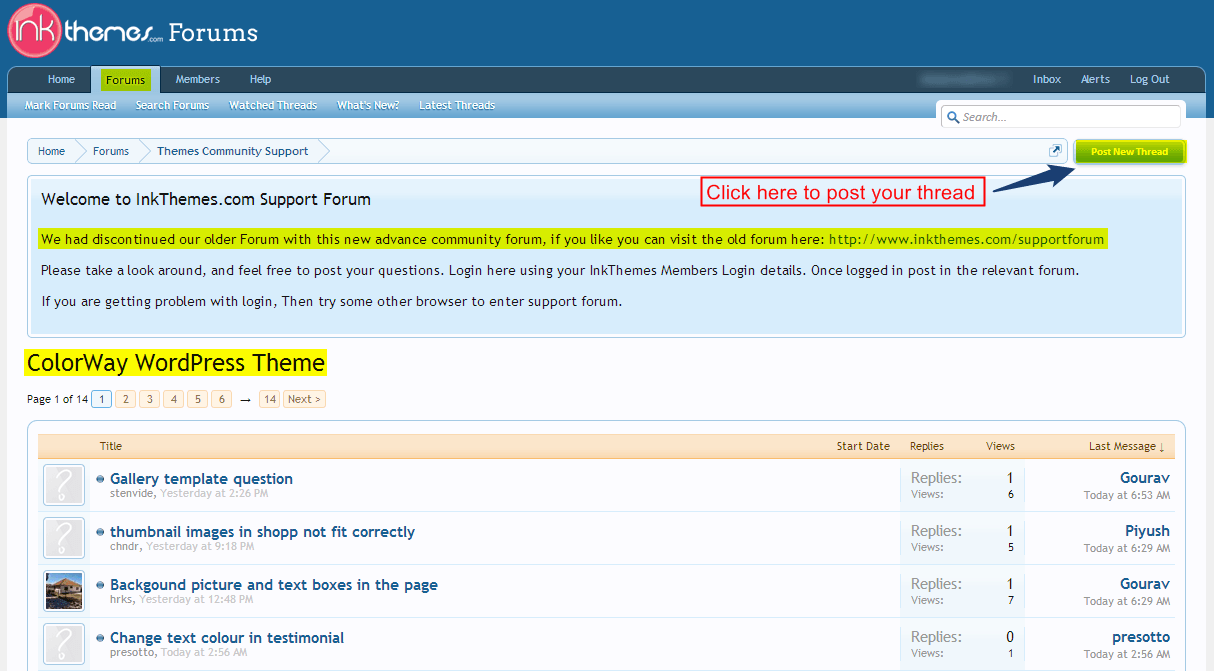1214x671 pixels.
Task: Sort threads by Start Date
Action: click(x=863, y=446)
